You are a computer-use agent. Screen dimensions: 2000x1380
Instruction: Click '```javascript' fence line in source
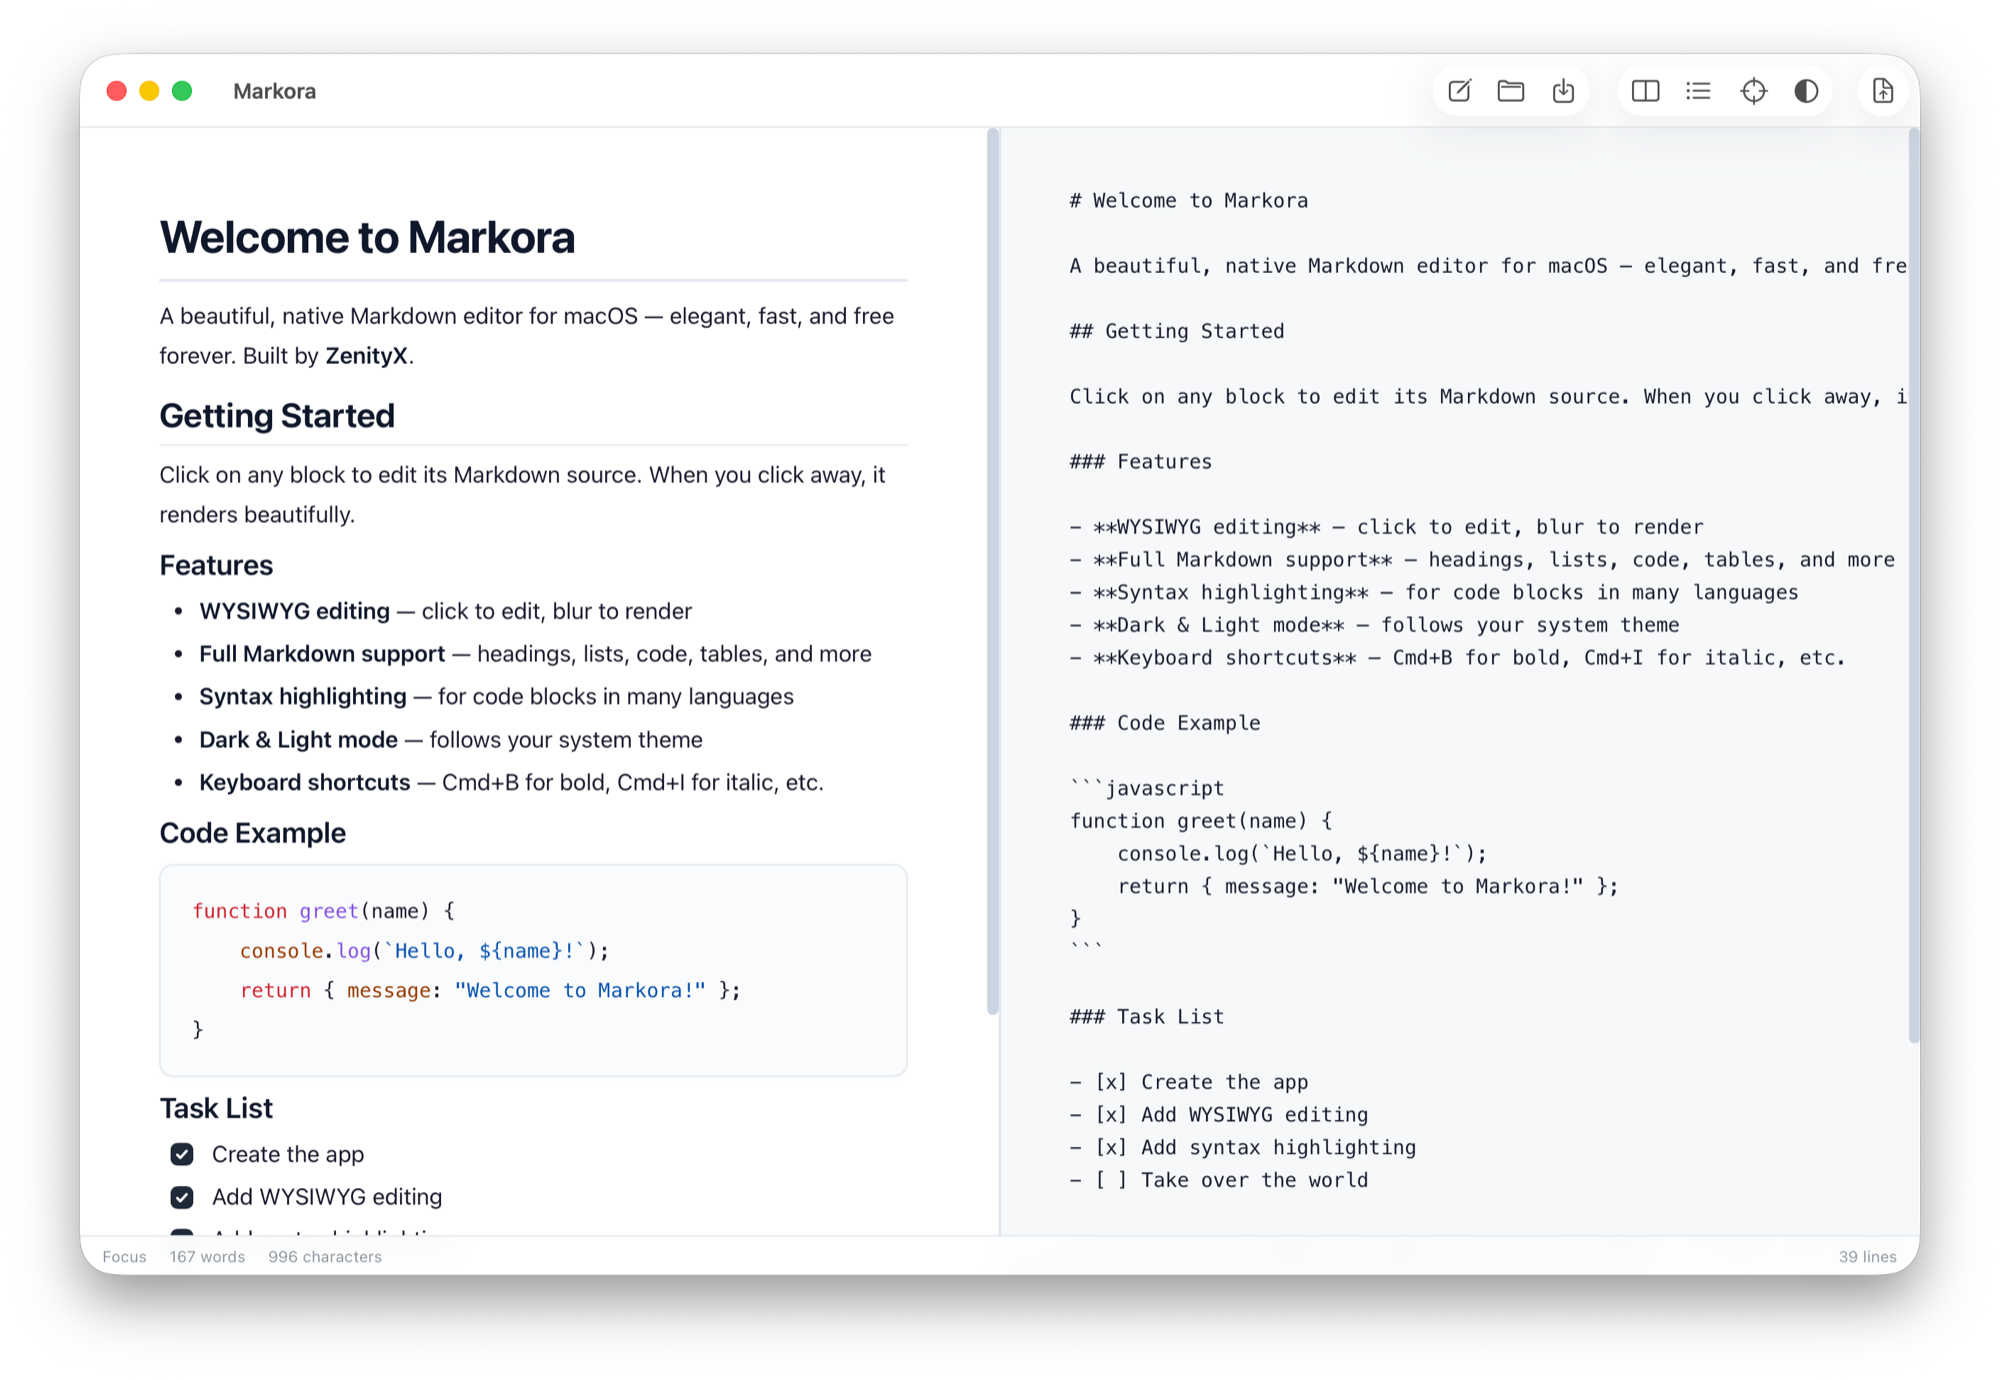(x=1146, y=788)
